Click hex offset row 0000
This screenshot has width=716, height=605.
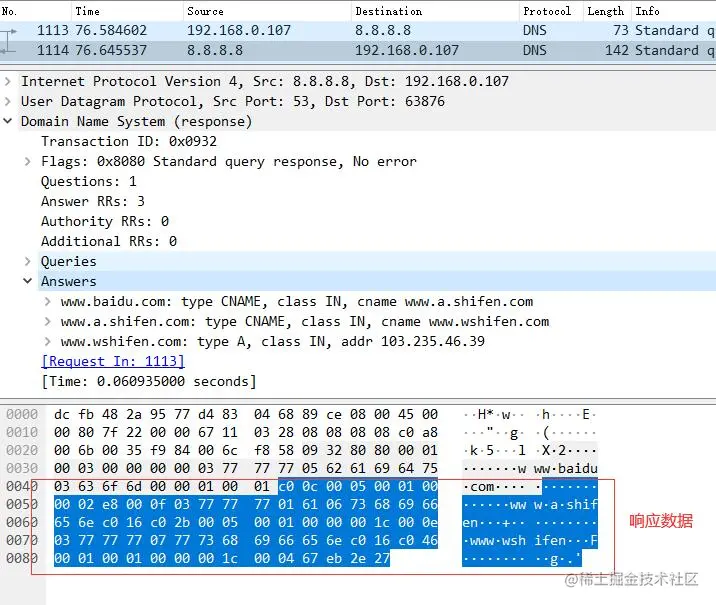pos(22,415)
